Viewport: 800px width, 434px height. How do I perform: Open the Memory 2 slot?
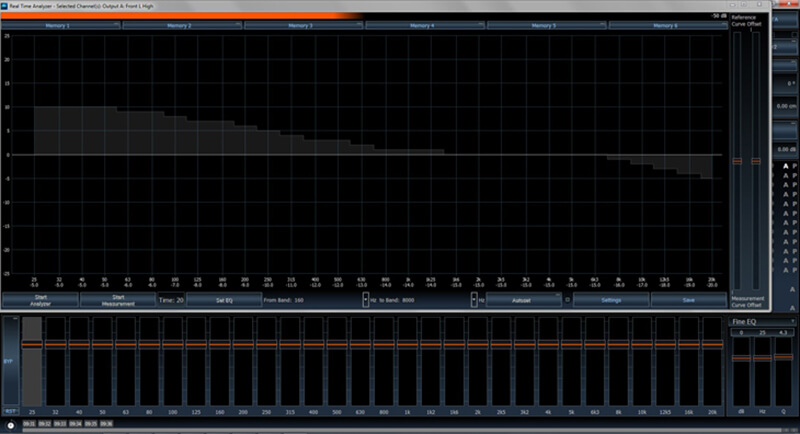182,25
